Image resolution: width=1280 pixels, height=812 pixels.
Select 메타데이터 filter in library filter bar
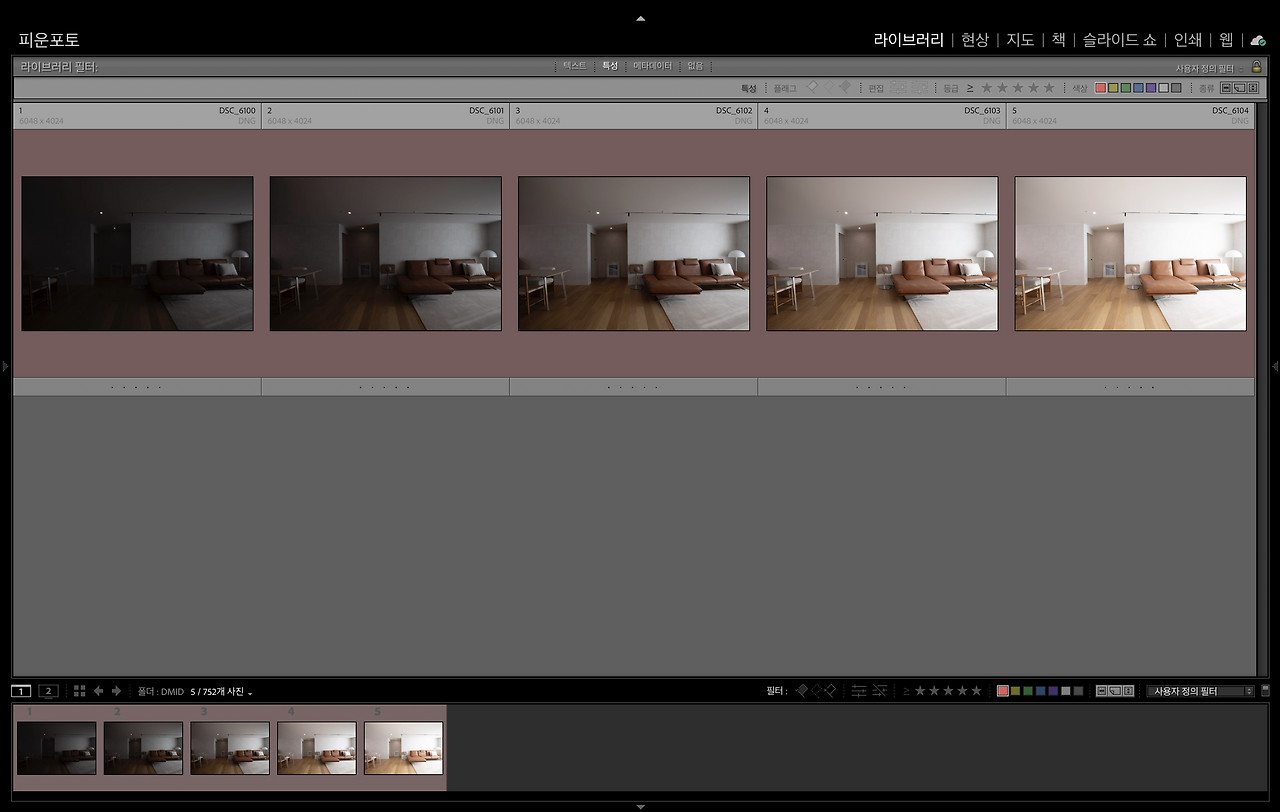652,66
